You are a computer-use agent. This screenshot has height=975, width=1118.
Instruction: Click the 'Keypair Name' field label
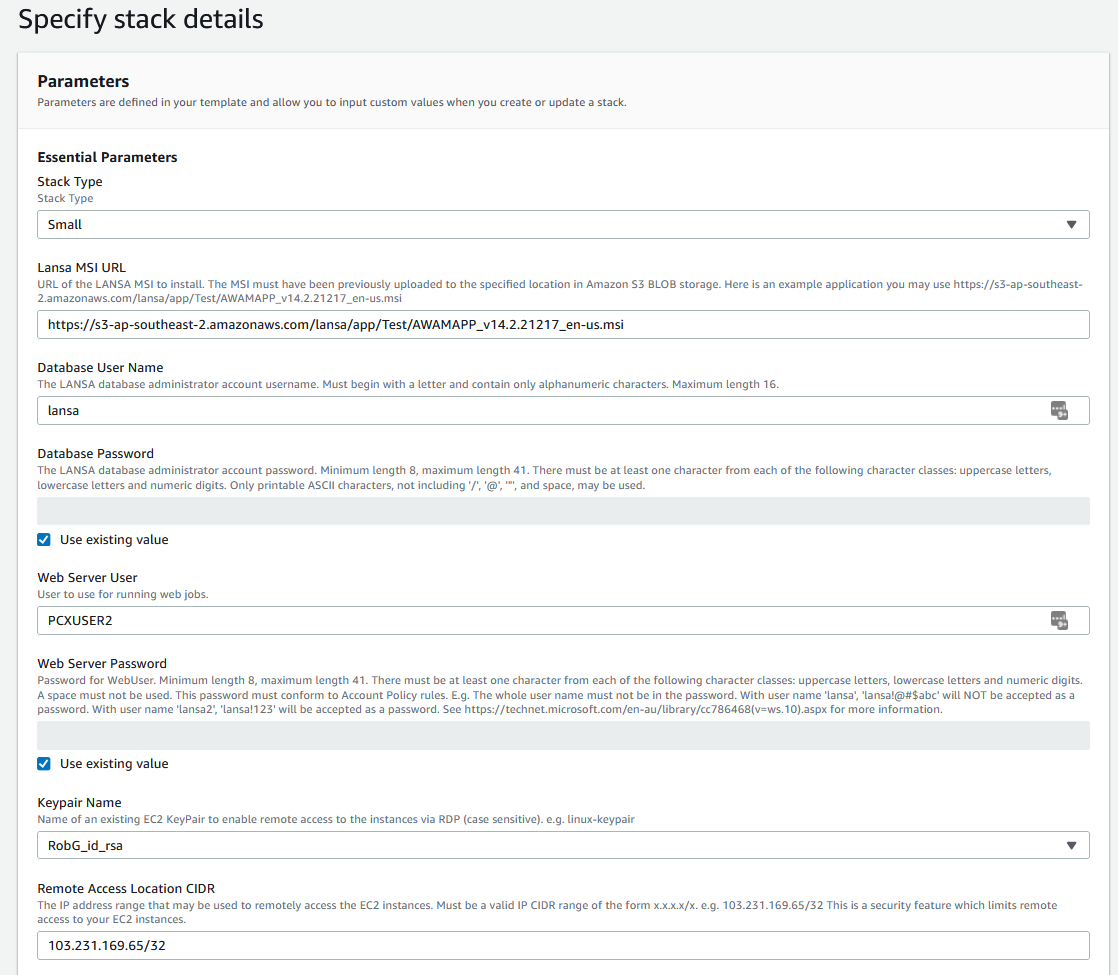coord(79,802)
